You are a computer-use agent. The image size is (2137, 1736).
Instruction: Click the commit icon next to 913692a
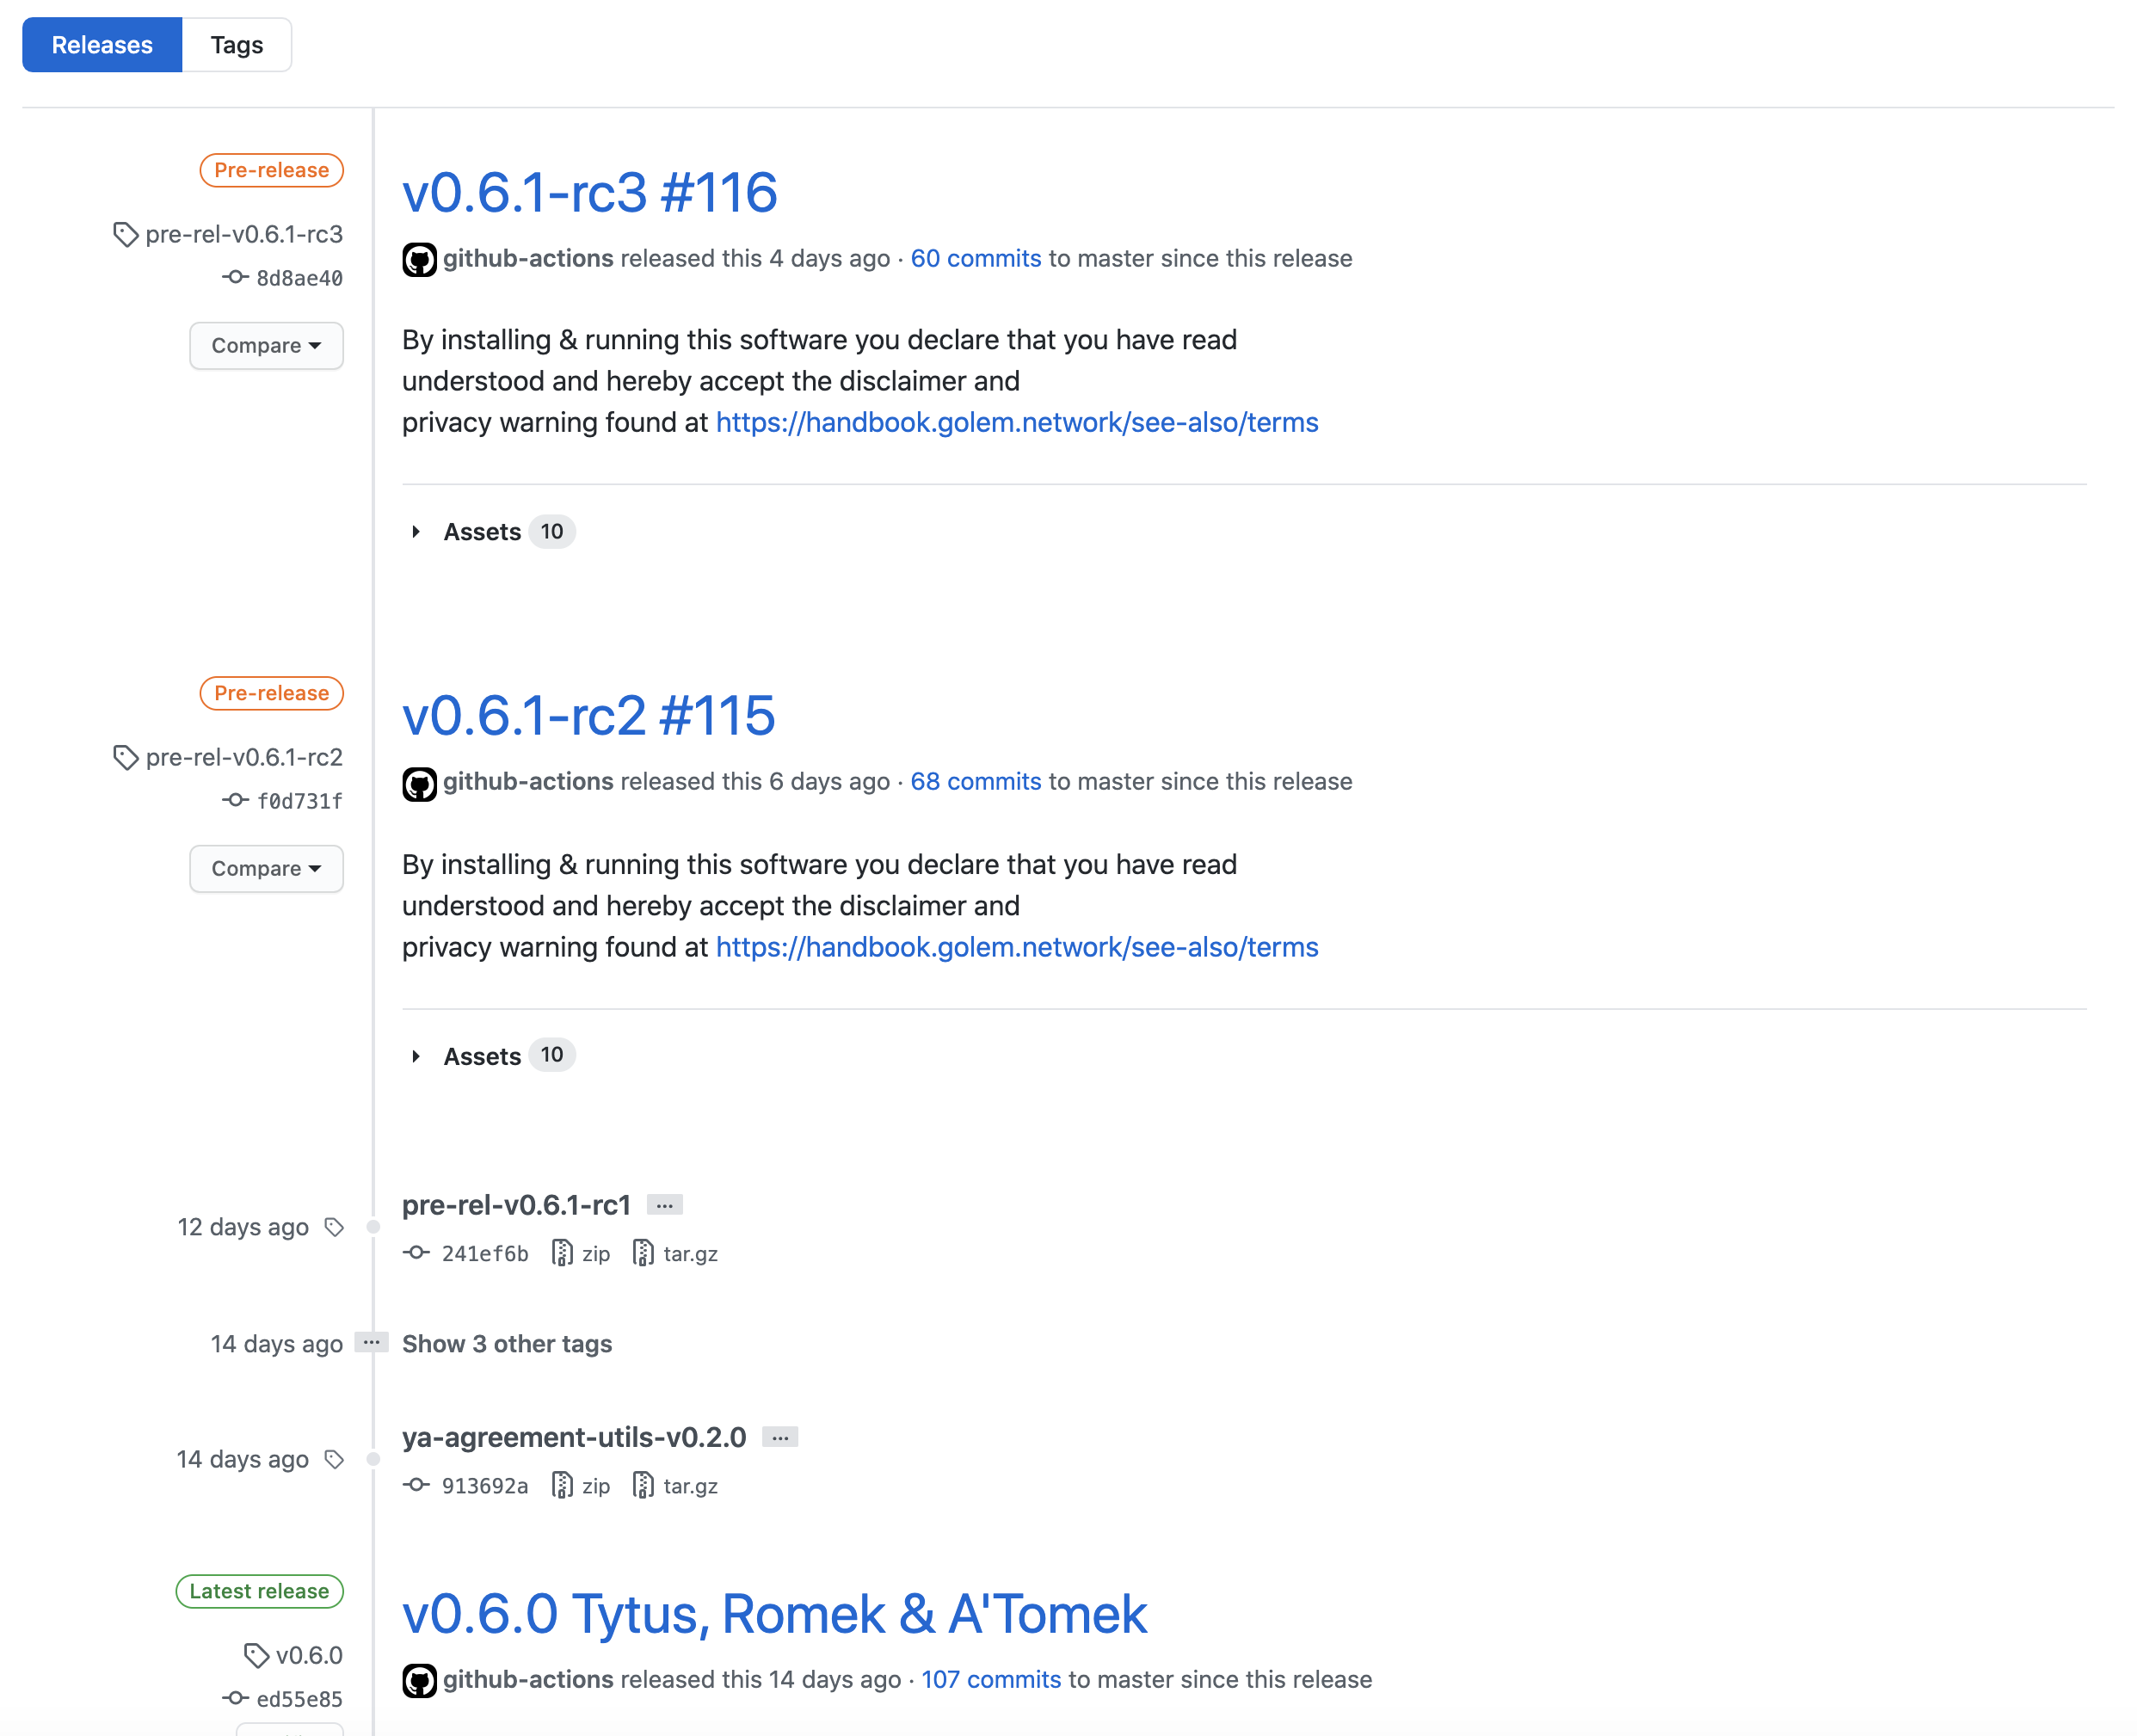click(x=416, y=1485)
